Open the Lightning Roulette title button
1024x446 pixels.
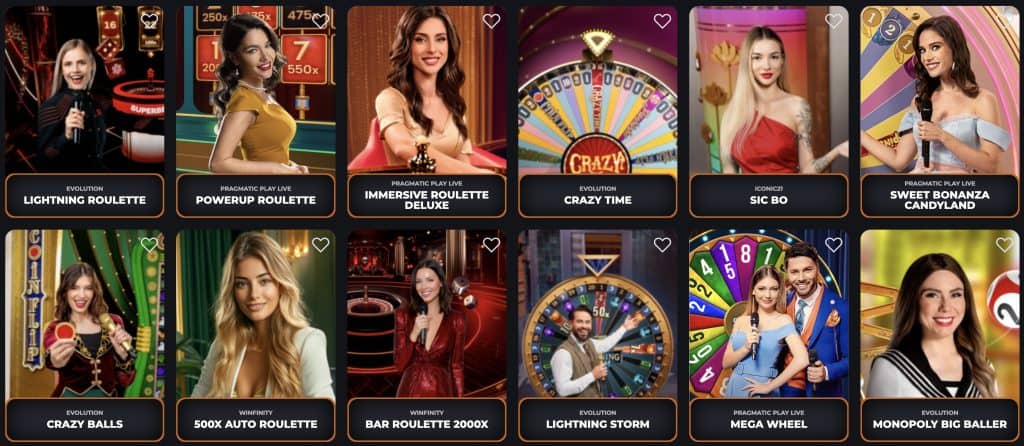click(85, 195)
